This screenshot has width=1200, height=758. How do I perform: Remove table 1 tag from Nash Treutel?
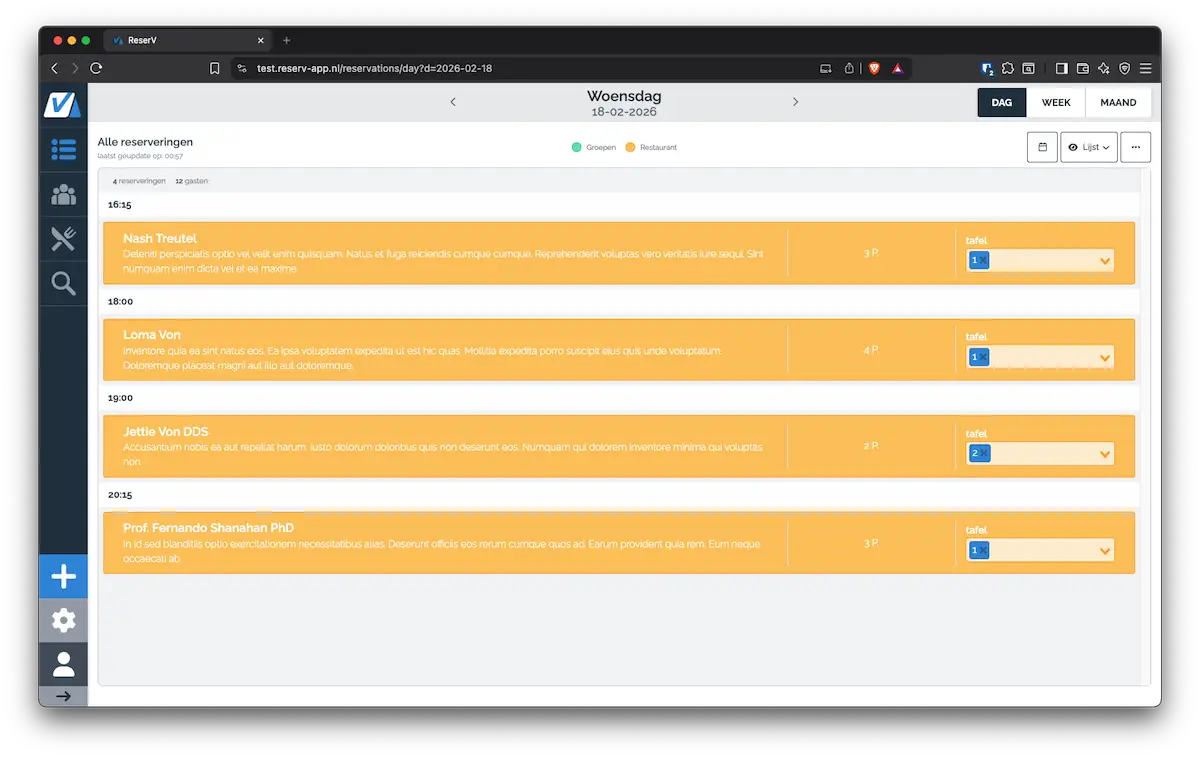pos(983,260)
